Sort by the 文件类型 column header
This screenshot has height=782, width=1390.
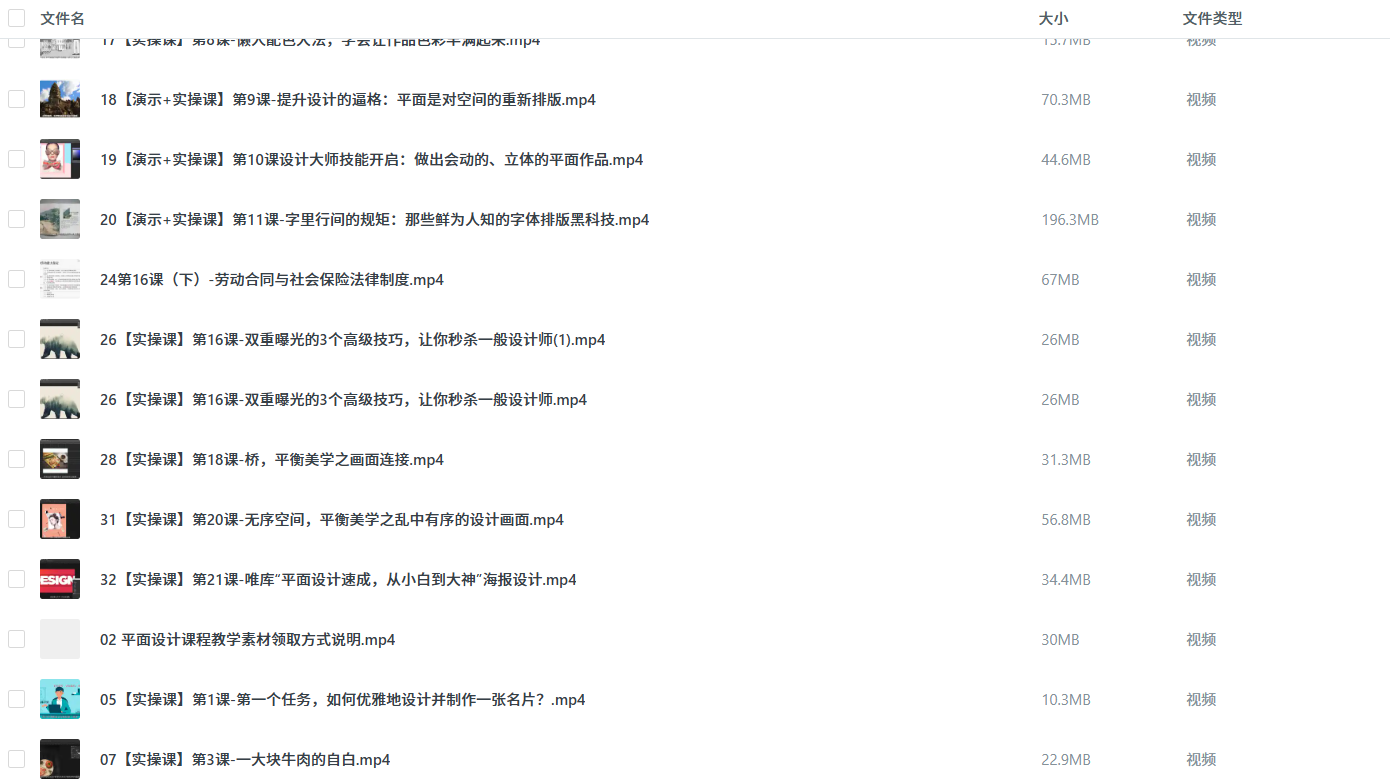(1212, 19)
